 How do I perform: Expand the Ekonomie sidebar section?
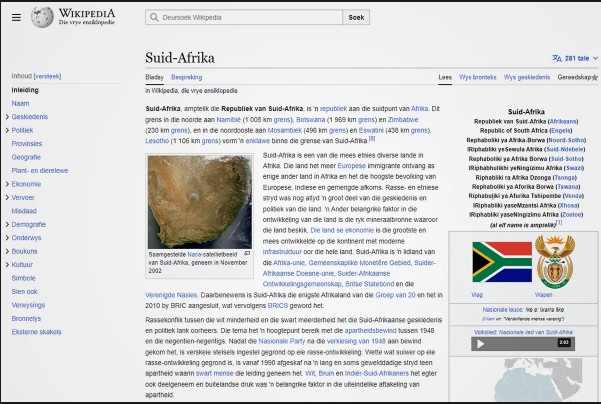coord(5,184)
